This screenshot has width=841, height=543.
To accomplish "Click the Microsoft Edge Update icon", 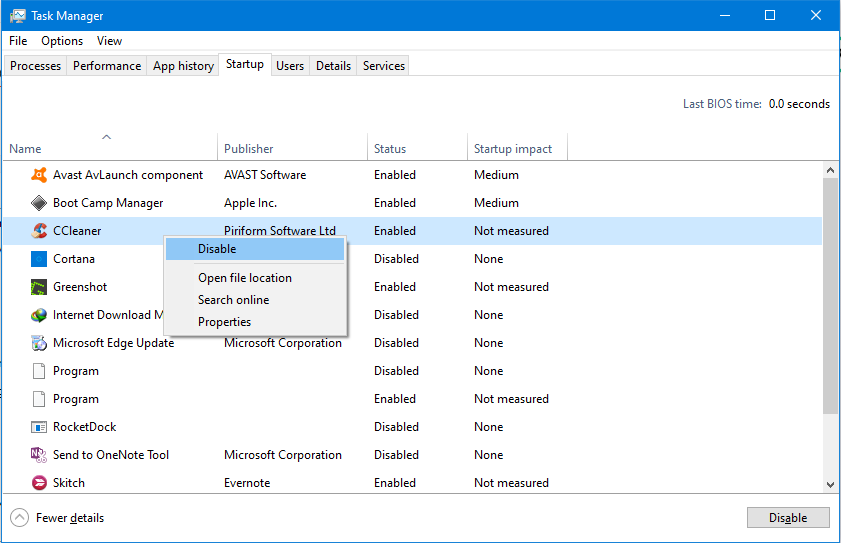I will tap(39, 343).
